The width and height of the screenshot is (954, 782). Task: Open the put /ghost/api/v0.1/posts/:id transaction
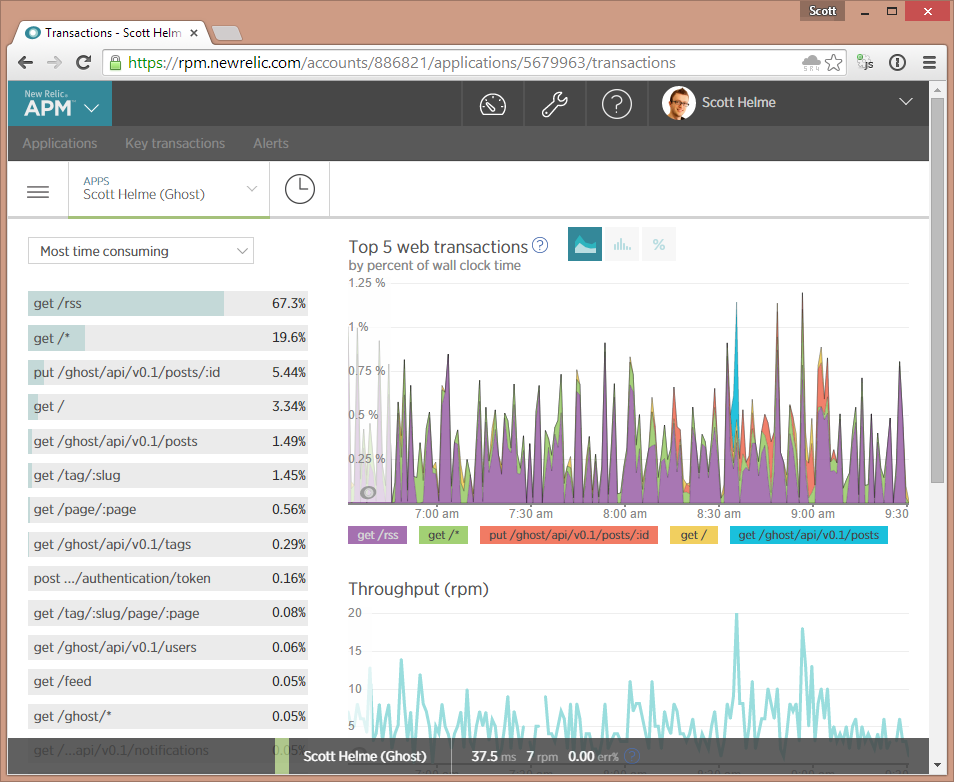point(167,372)
